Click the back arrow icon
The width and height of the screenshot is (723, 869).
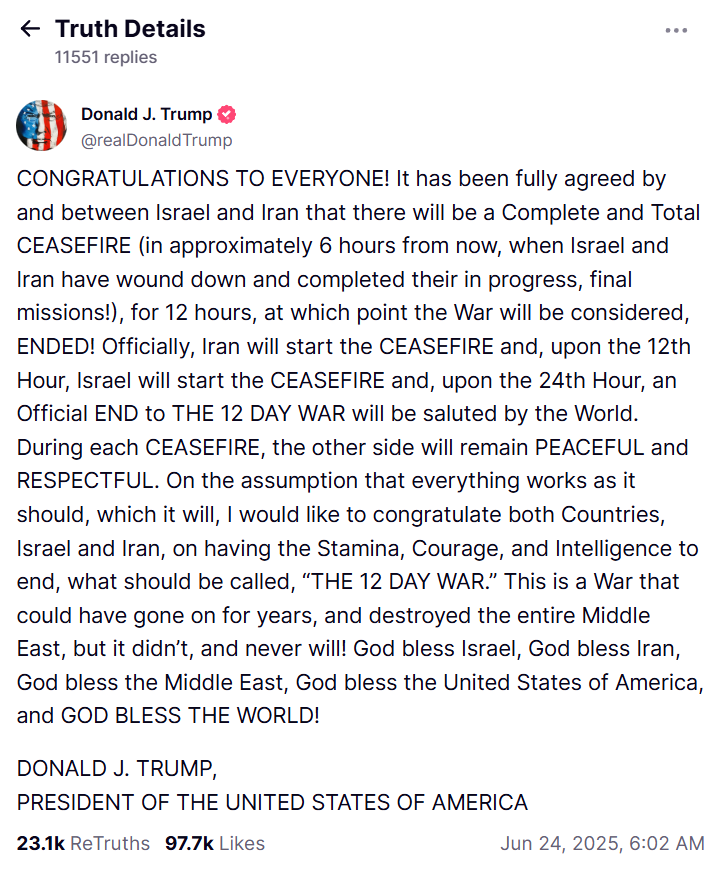[30, 29]
